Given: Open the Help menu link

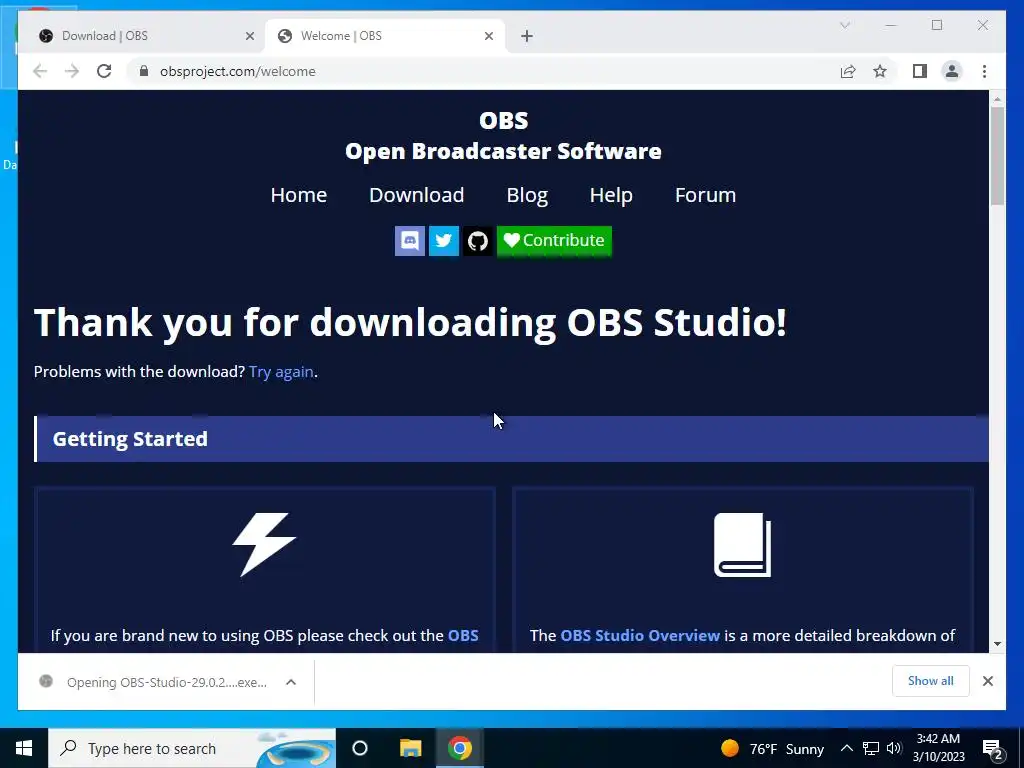Looking at the screenshot, I should 611,195.
